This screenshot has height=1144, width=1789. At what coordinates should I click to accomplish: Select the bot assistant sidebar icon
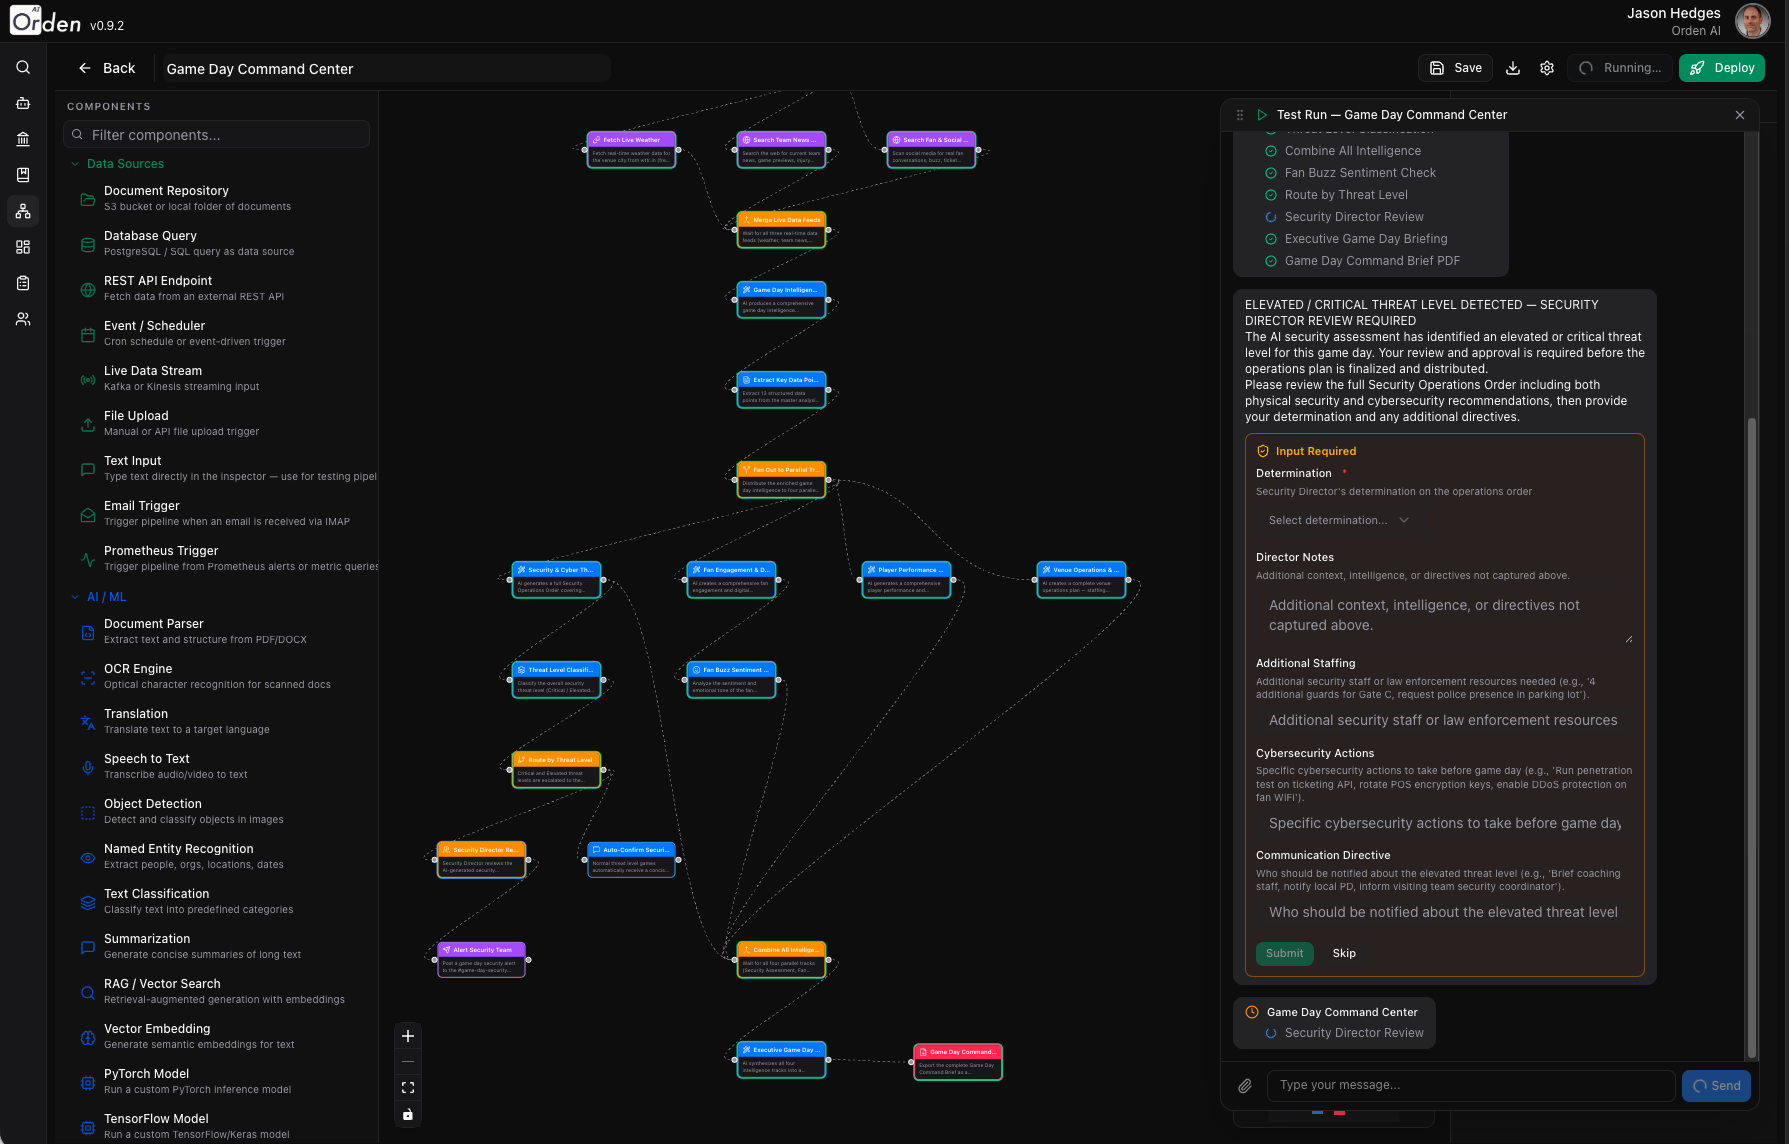23,103
